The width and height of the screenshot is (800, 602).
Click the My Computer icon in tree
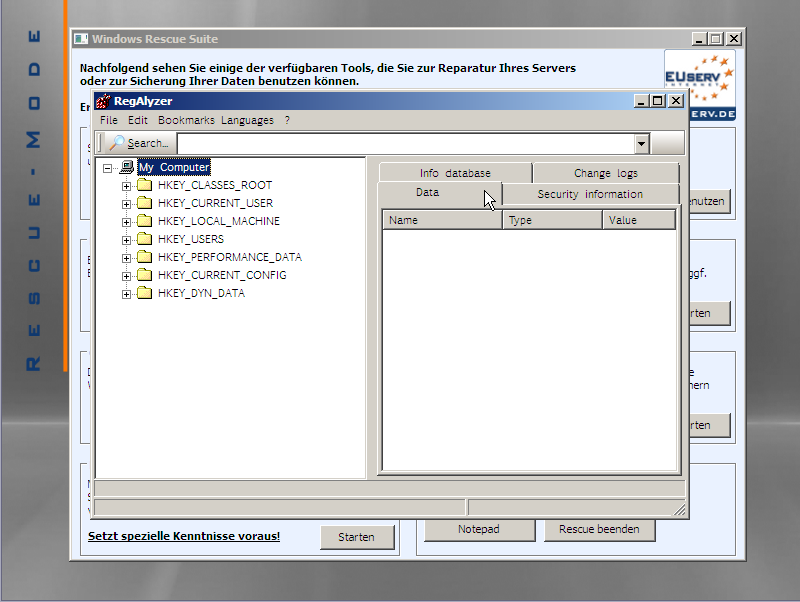127,167
